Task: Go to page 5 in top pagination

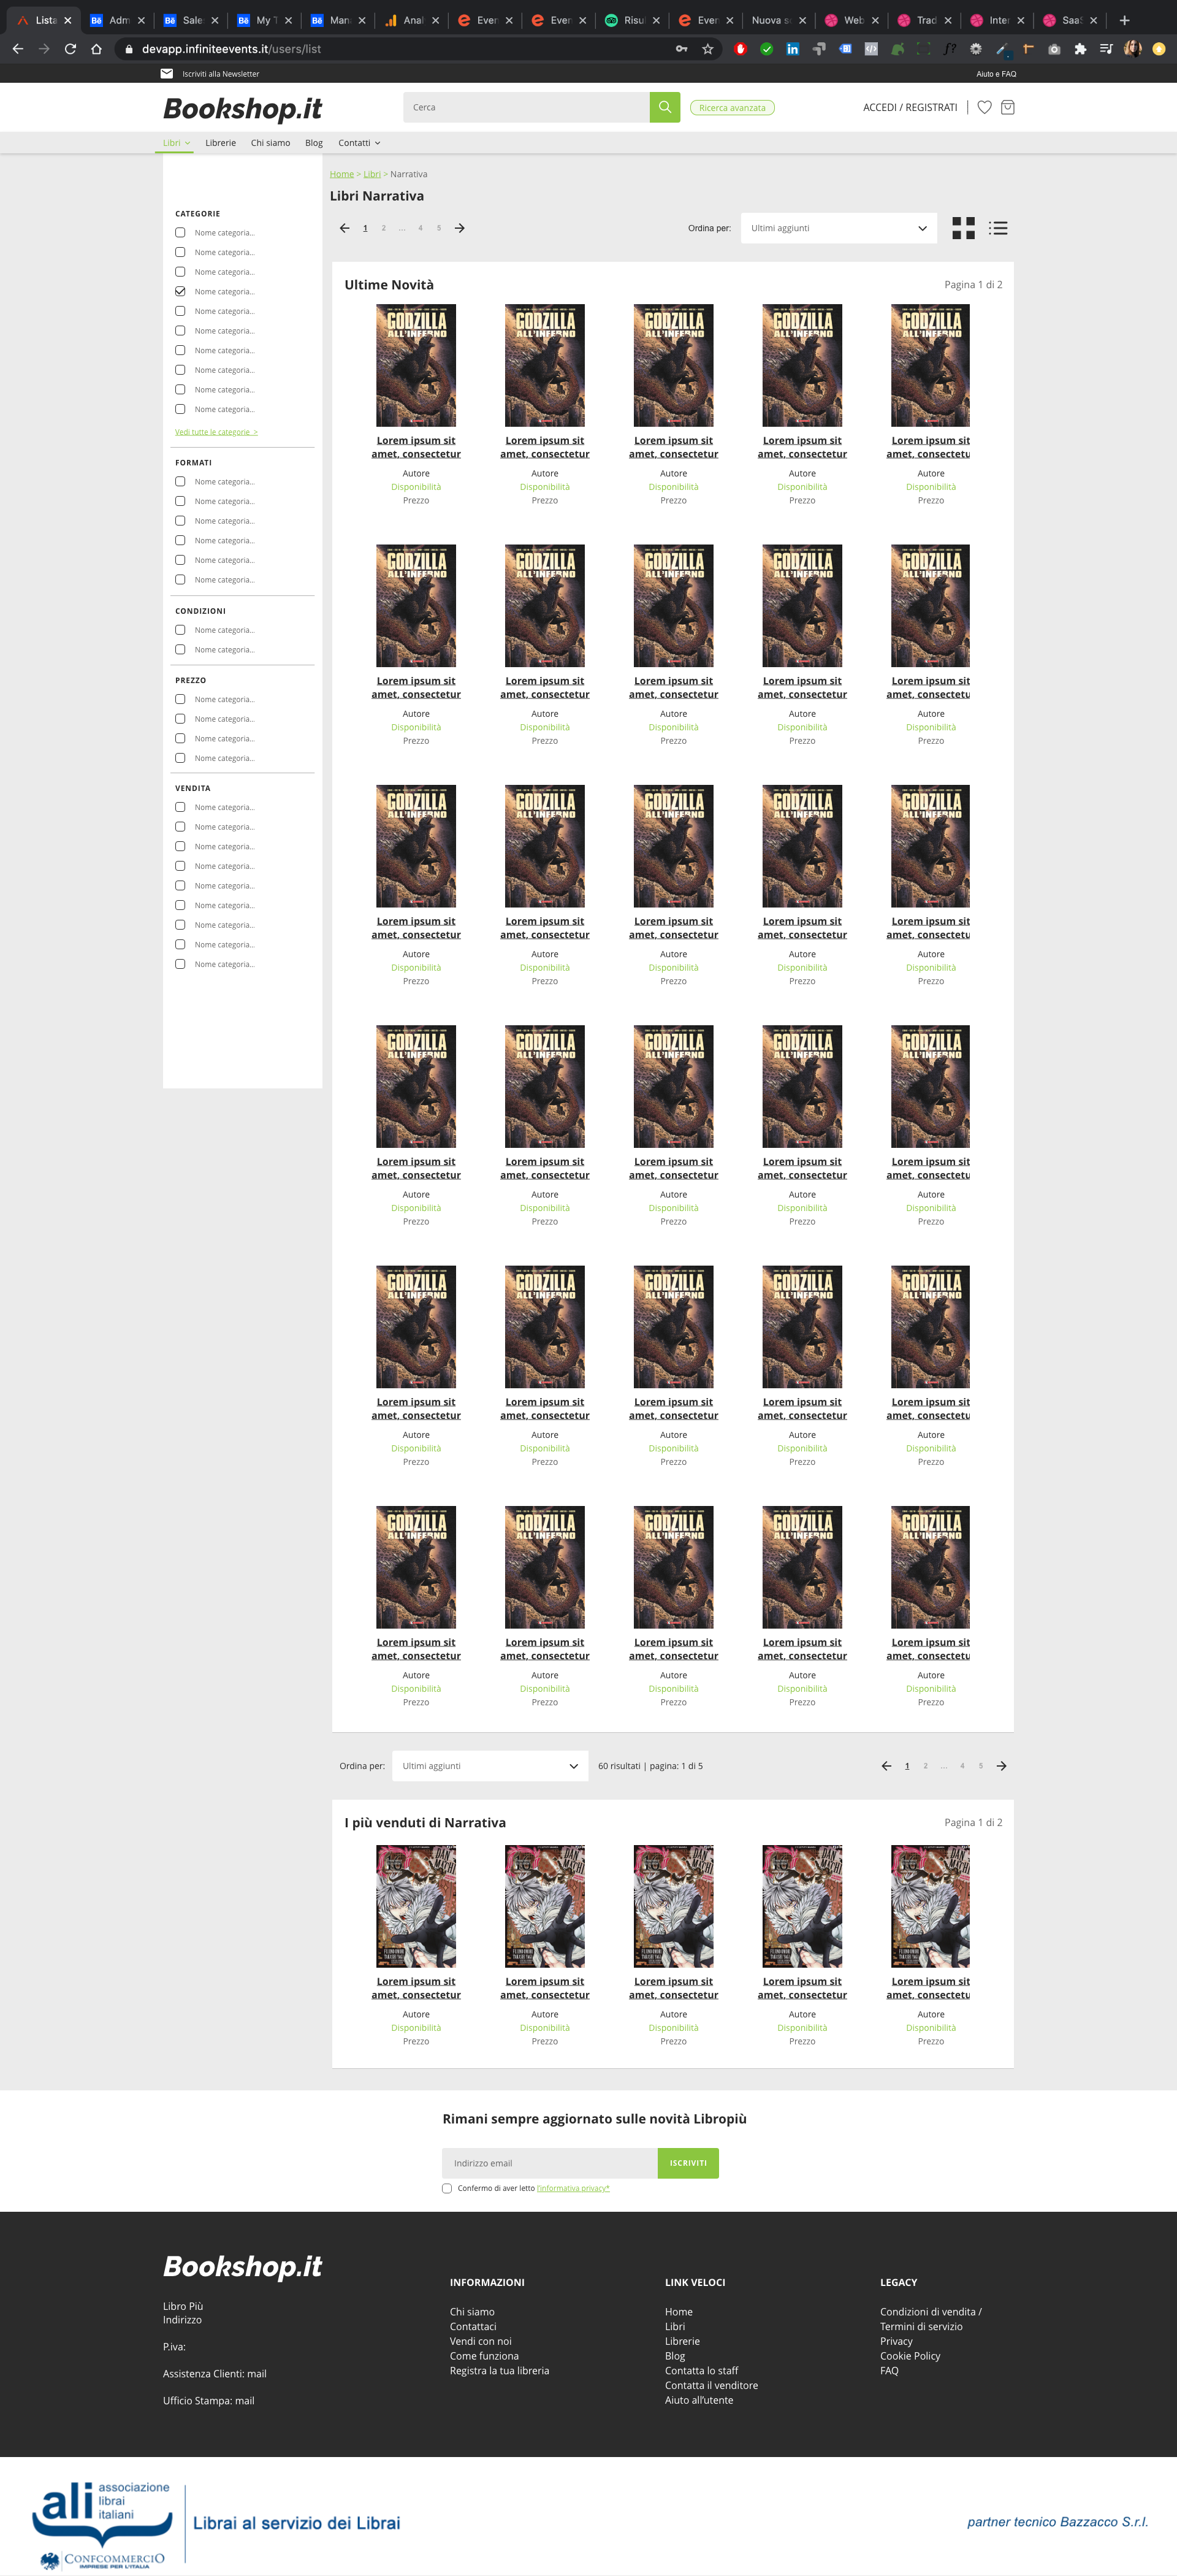Action: (439, 228)
